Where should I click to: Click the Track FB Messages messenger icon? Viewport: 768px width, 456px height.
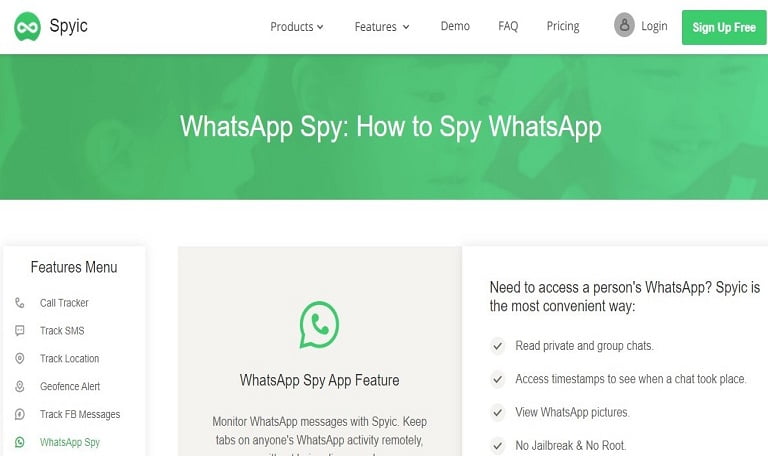coord(20,414)
